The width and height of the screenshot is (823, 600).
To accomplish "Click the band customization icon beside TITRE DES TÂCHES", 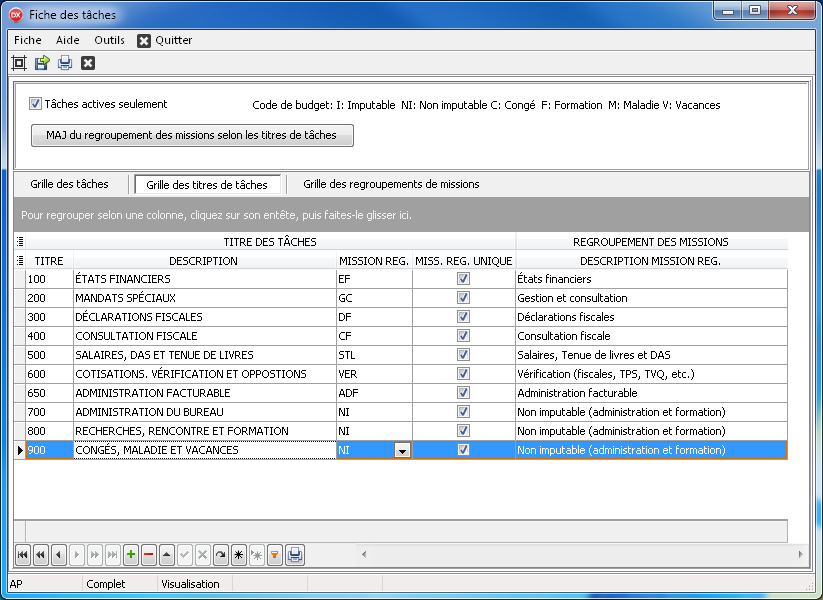I will 20,241.
